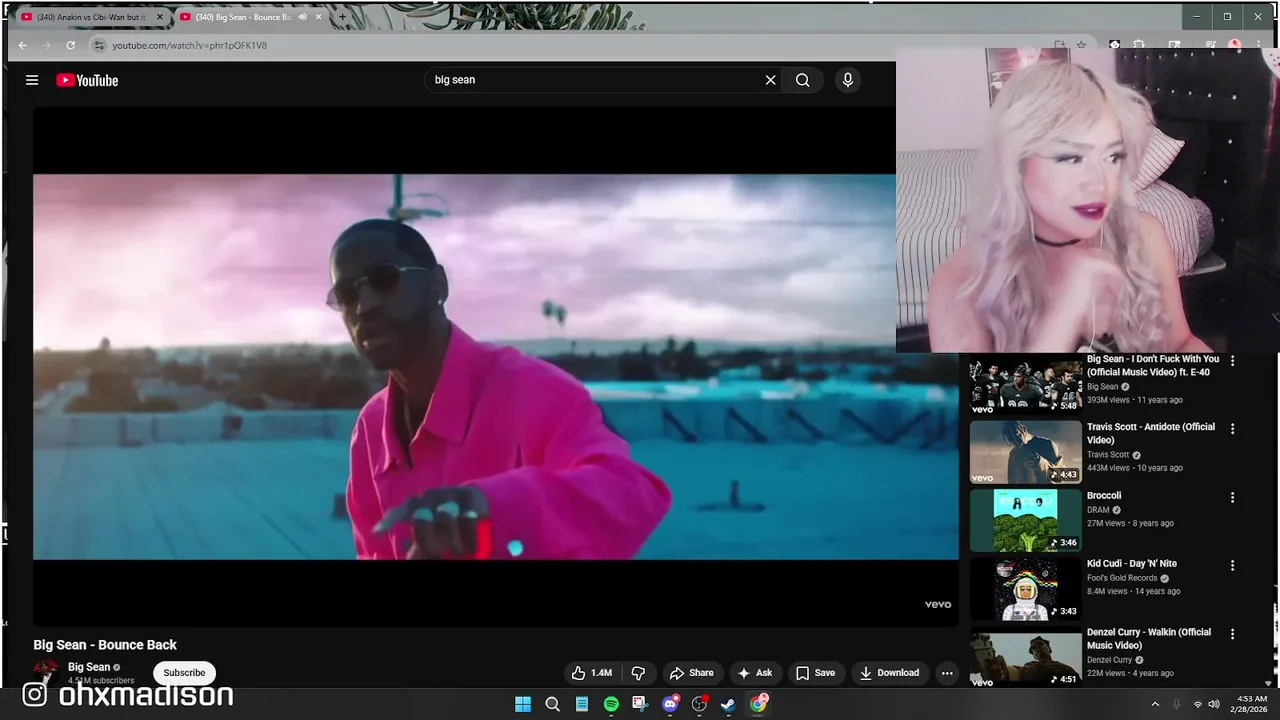Start voice search with the microphone

pyautogui.click(x=848, y=80)
